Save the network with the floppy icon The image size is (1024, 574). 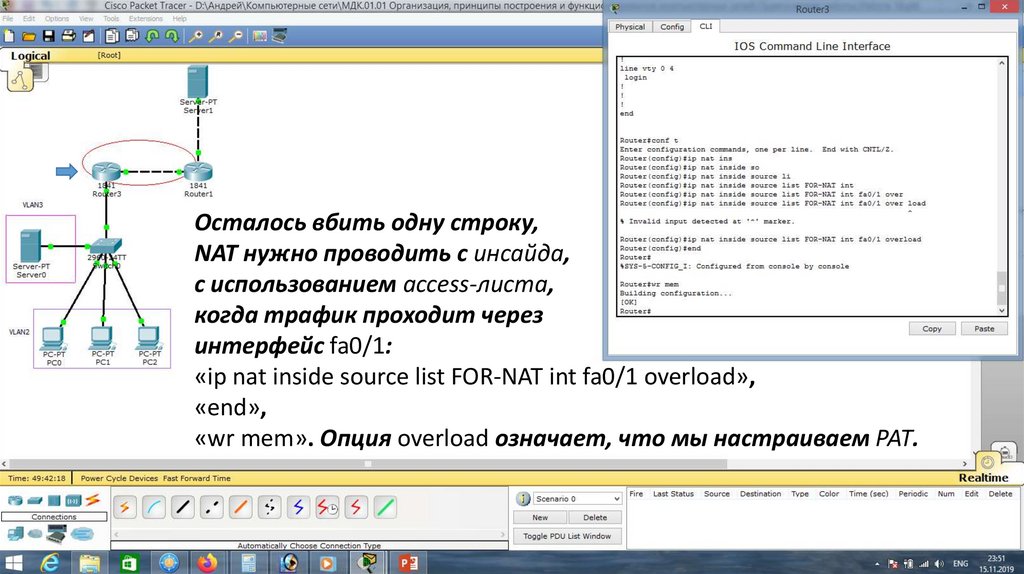(x=48, y=36)
